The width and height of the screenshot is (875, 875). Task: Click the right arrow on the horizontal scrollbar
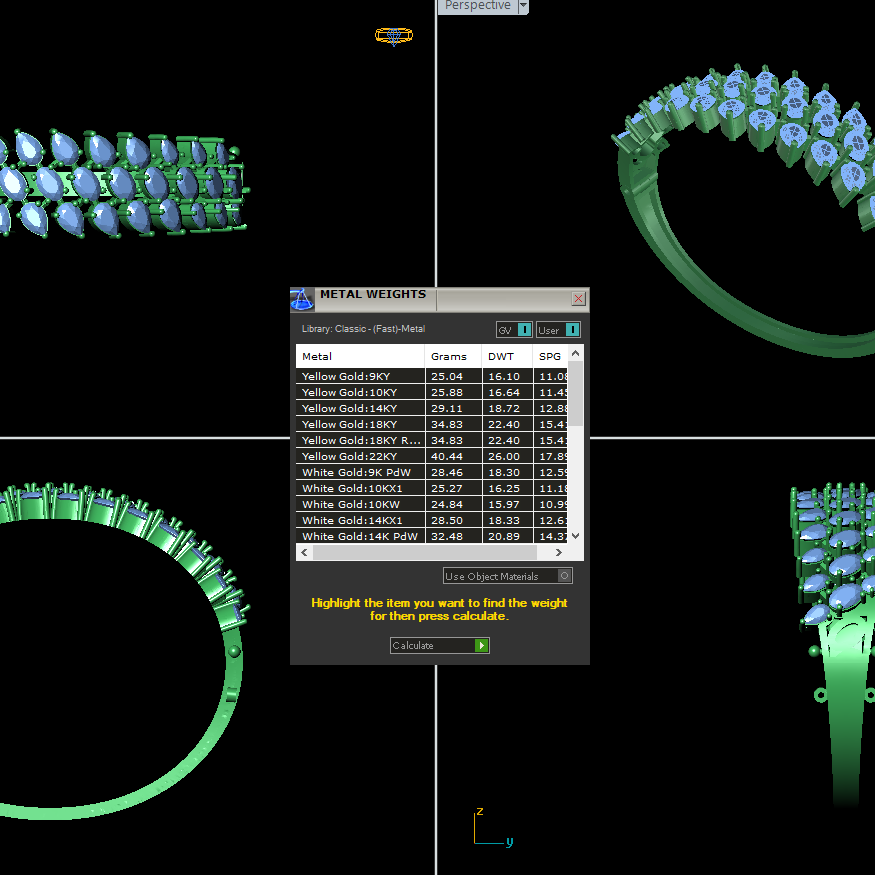click(558, 552)
